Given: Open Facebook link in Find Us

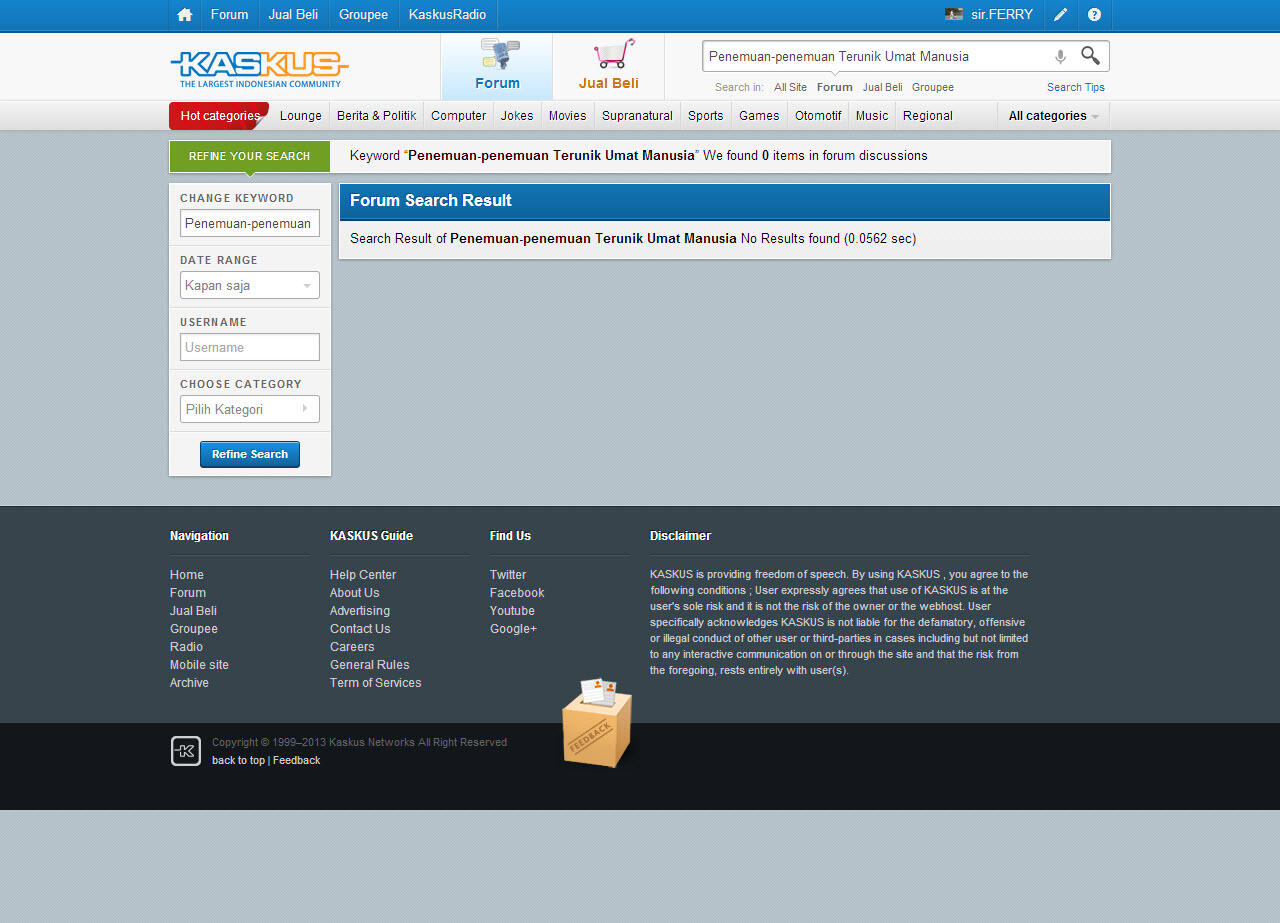Looking at the screenshot, I should point(517,593).
